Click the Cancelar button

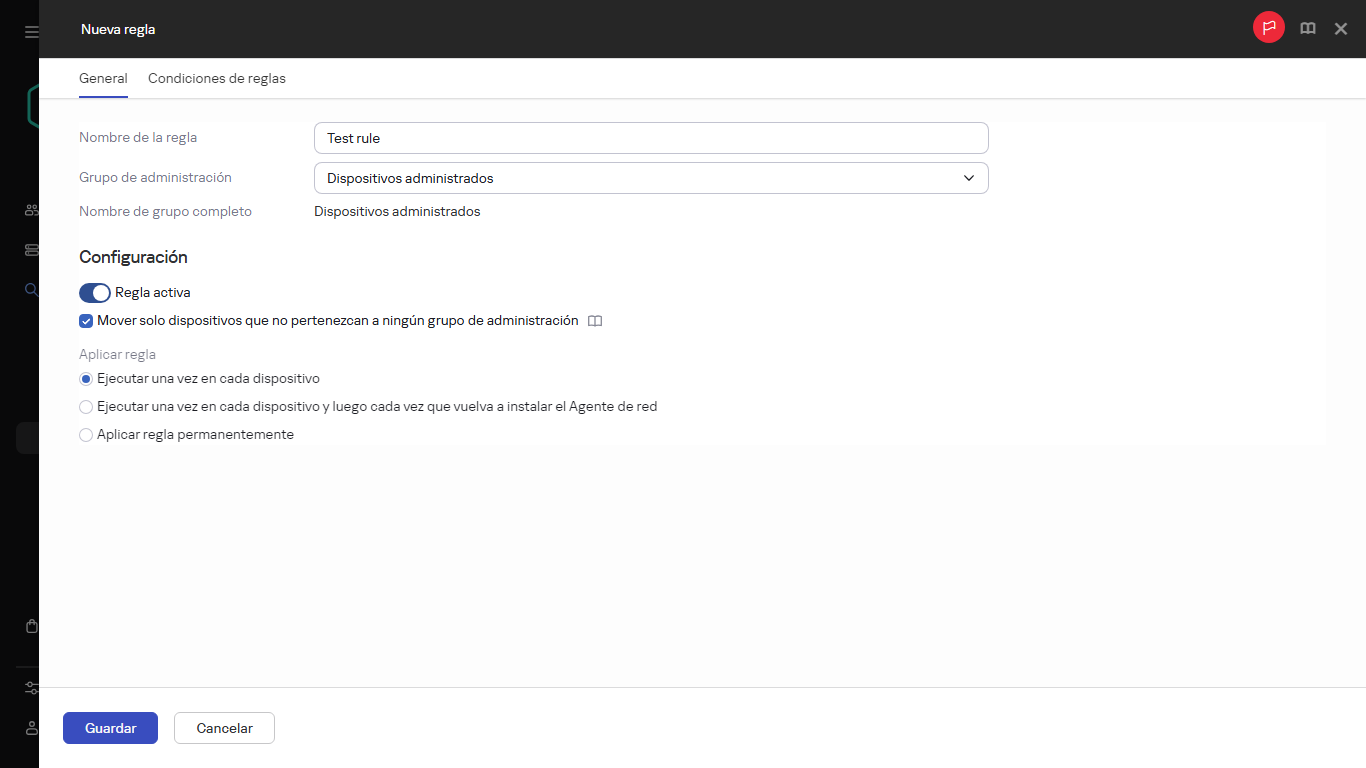pyautogui.click(x=224, y=728)
